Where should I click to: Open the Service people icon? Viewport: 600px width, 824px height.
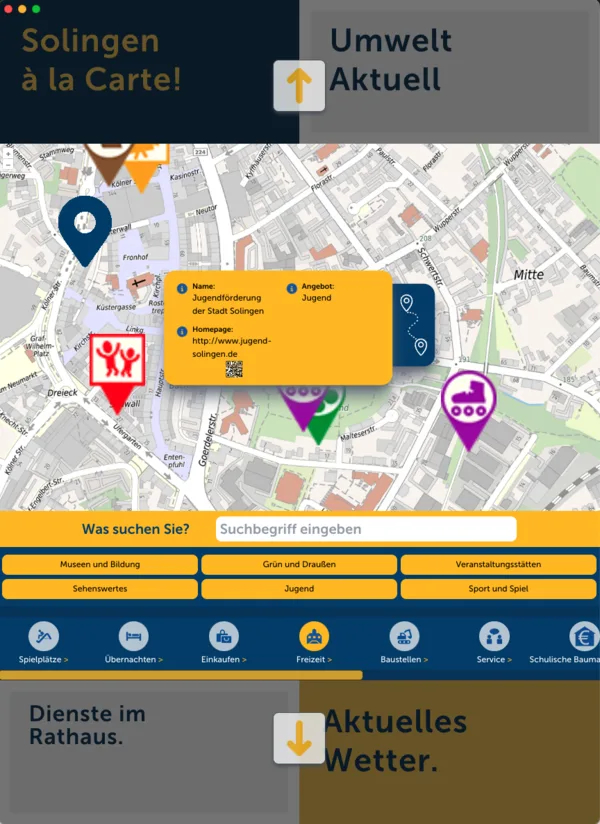point(494,636)
